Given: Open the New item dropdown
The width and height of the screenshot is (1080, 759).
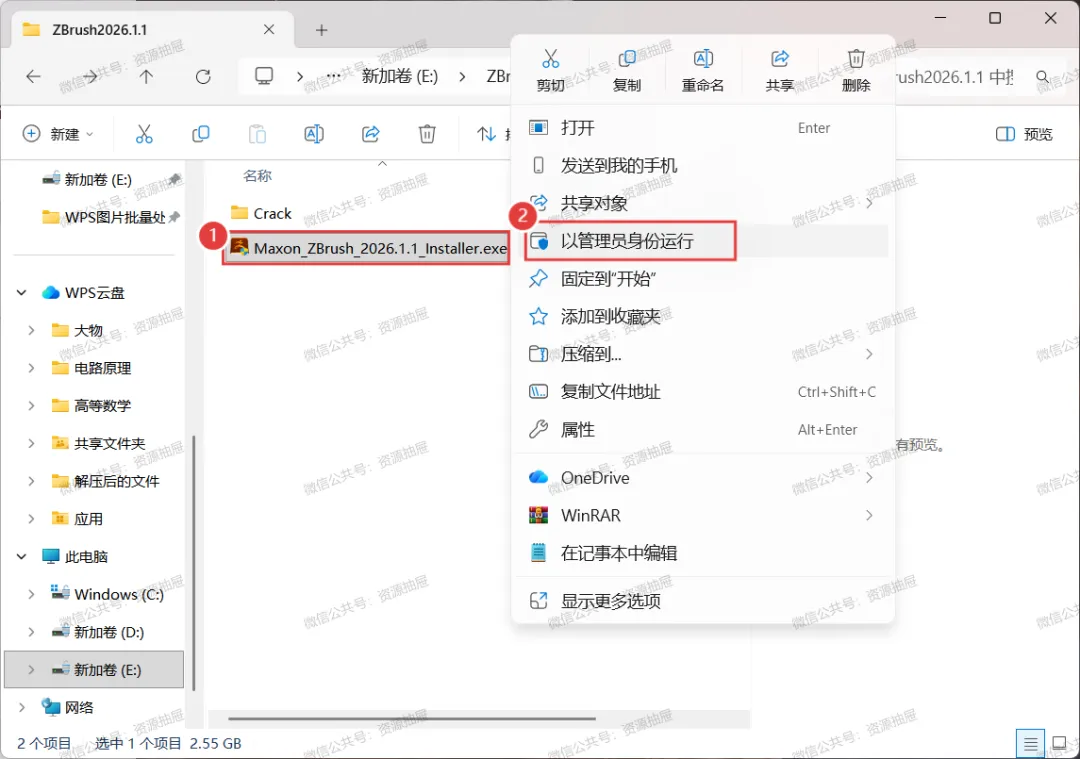Looking at the screenshot, I should pyautogui.click(x=59, y=134).
